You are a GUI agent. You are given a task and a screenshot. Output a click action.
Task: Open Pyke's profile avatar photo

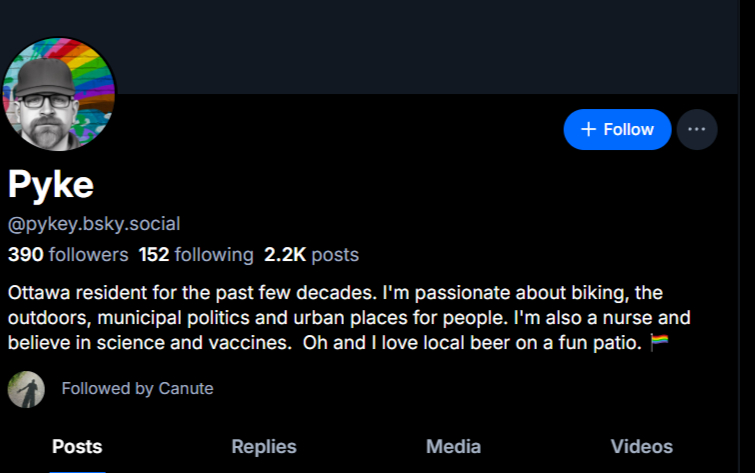60,96
